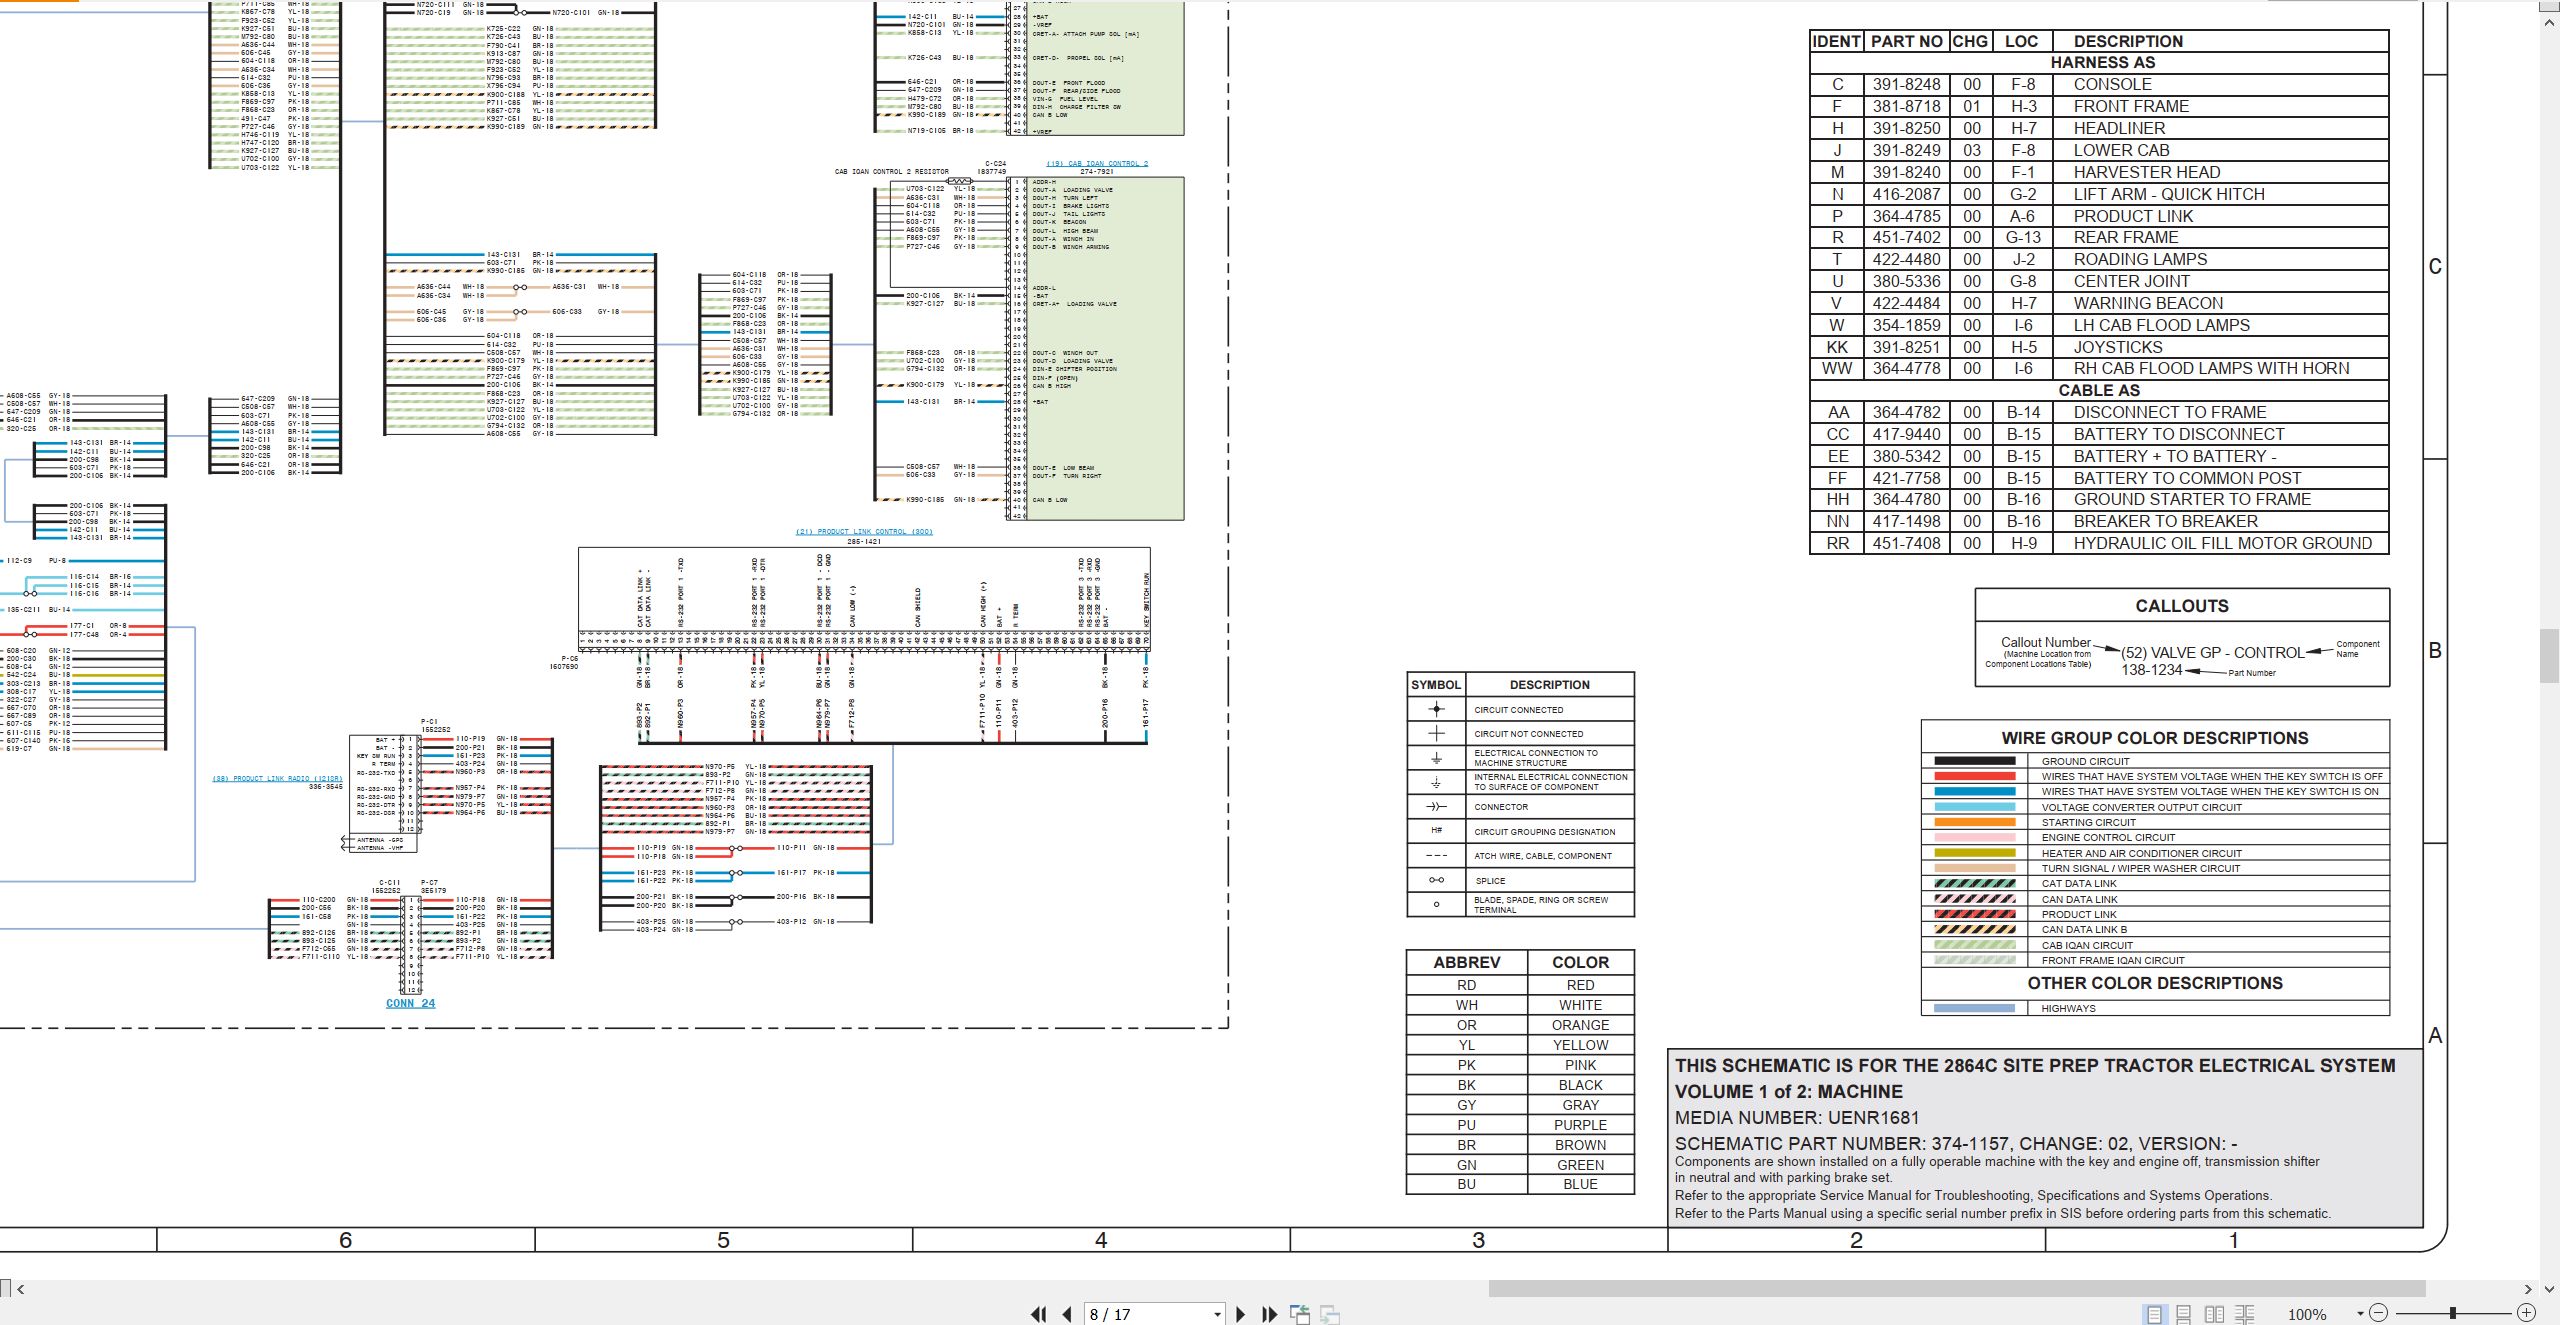Click the CAB IOAN CONTROL 2 RESISTOR label

[892, 172]
